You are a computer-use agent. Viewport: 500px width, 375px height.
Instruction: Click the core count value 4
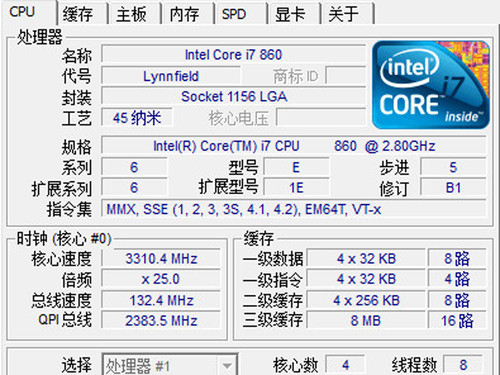(345, 365)
